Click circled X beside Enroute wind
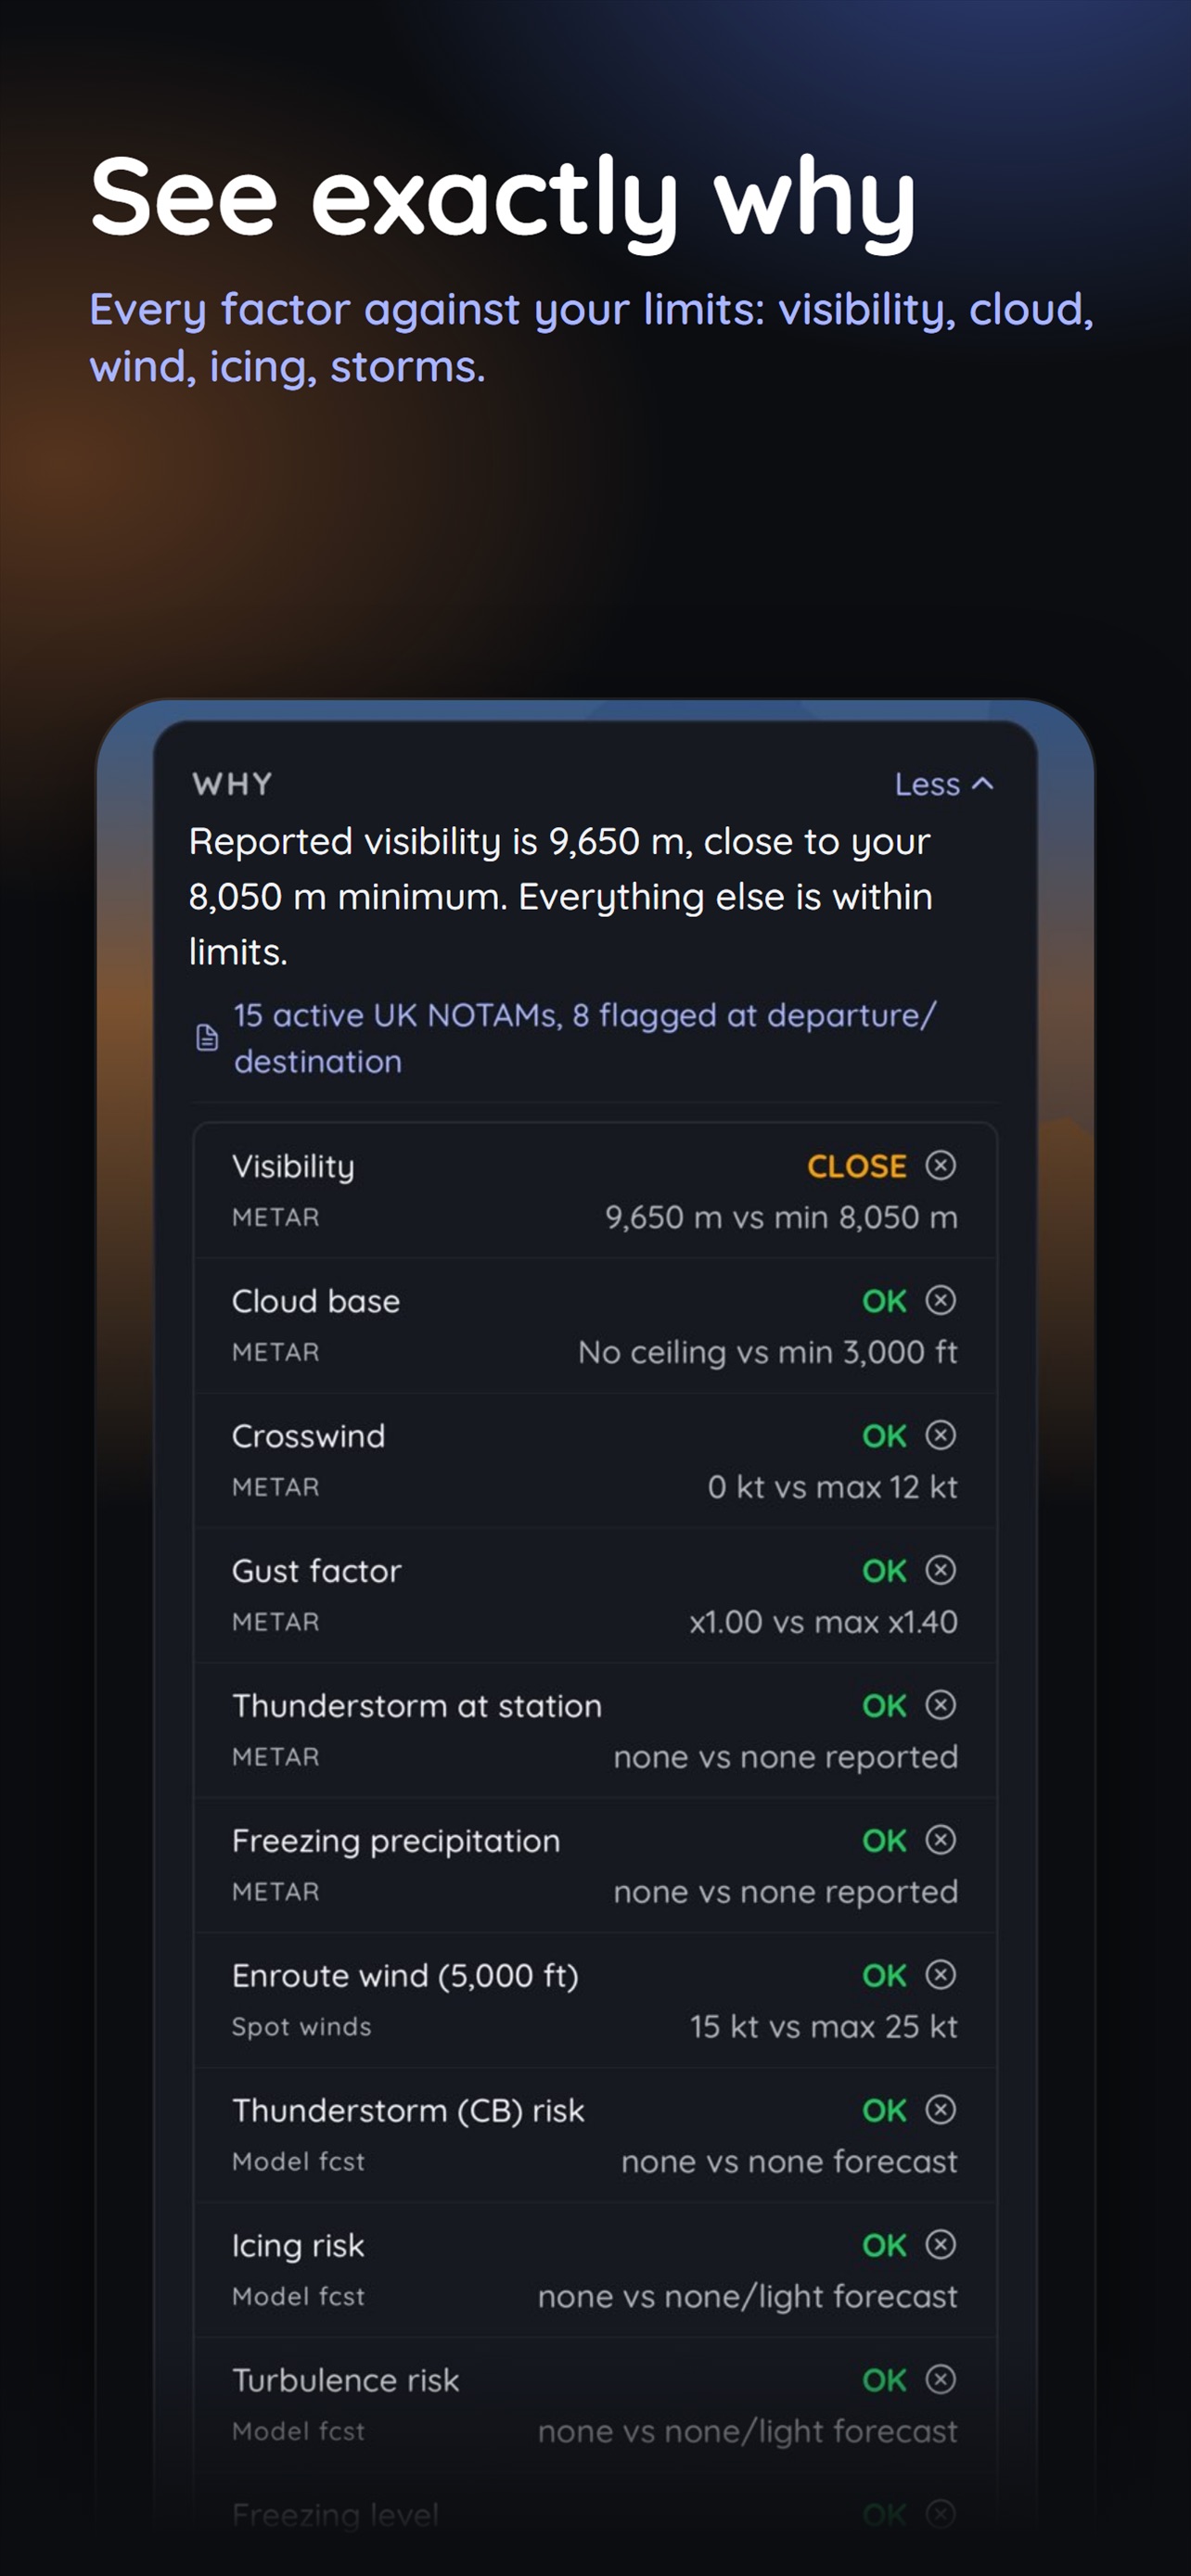This screenshot has width=1191, height=2576. [x=940, y=1975]
